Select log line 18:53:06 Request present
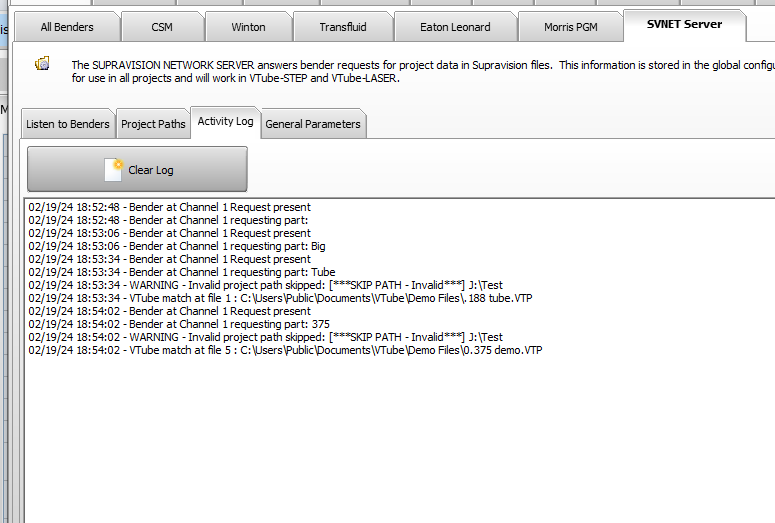775x523 pixels. [170, 233]
